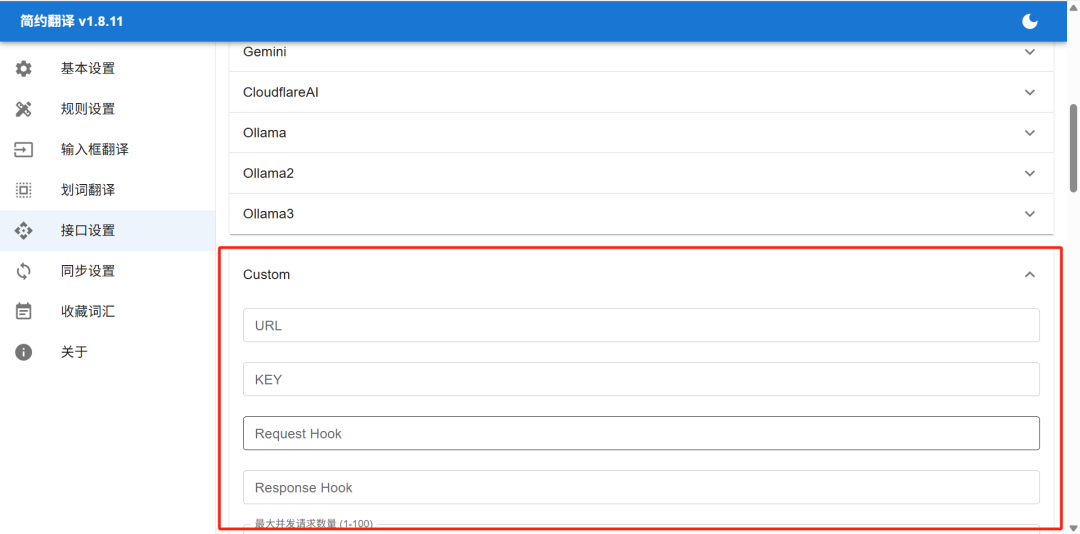
Task: Click the 规则设置 tools icon
Action: coord(24,109)
